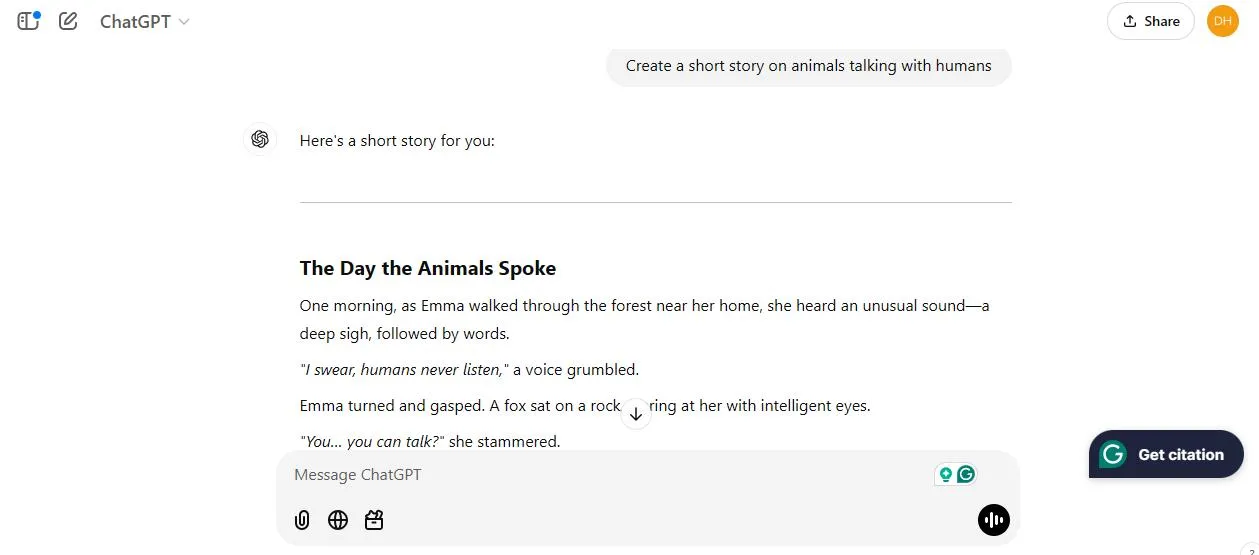Start a new chat with the compose icon
The height and width of the screenshot is (555, 1259).
coord(68,21)
